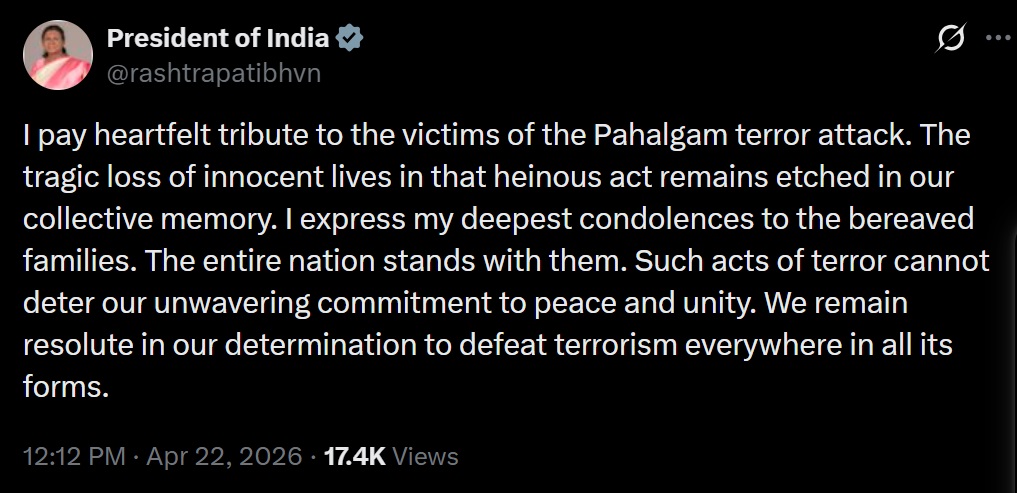Click the display name President of India

pos(217,39)
